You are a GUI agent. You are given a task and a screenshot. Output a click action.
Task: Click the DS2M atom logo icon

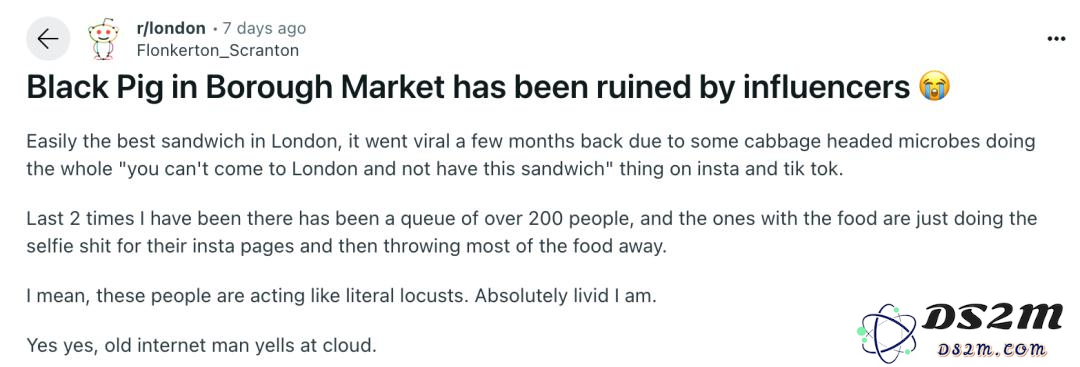click(888, 331)
